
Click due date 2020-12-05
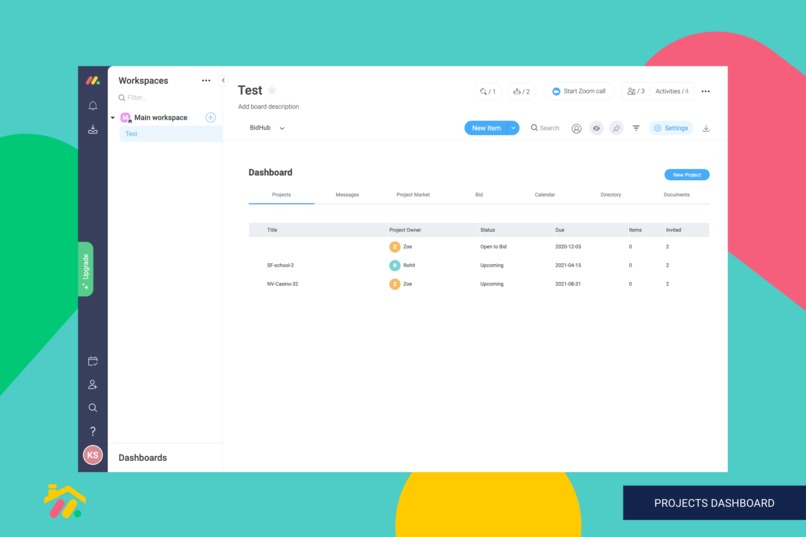(x=568, y=247)
